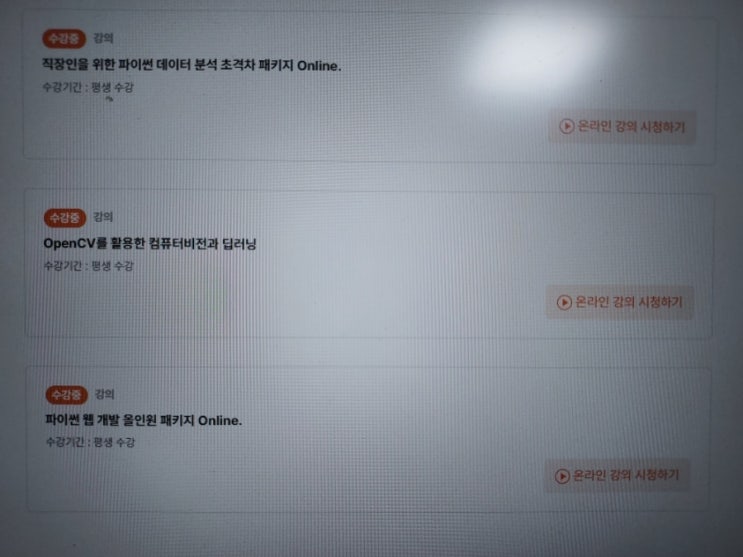743x557 pixels.
Task: Click 수강중 badge on web development course card
Action: point(67,394)
